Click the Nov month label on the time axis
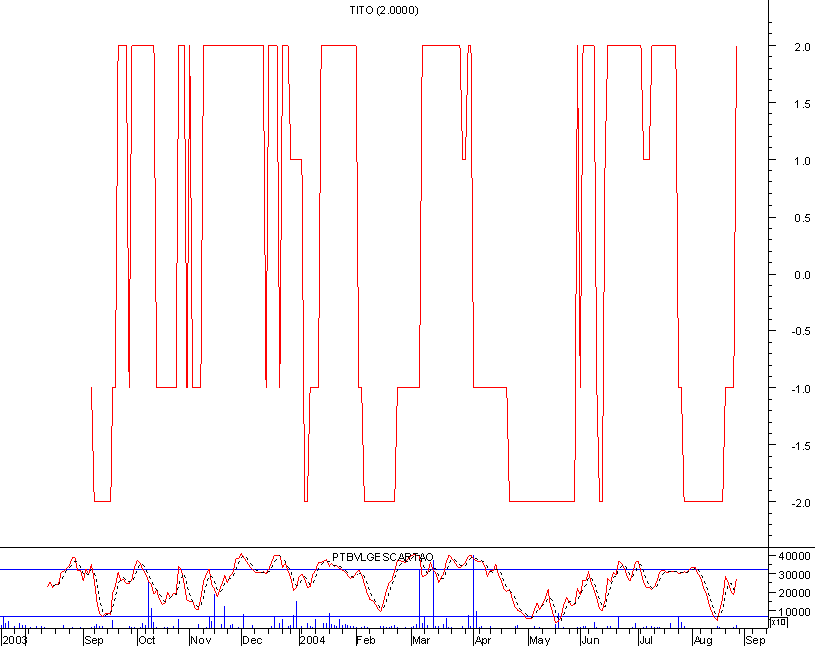Viewport: 815px width, 646px height. pos(200,640)
